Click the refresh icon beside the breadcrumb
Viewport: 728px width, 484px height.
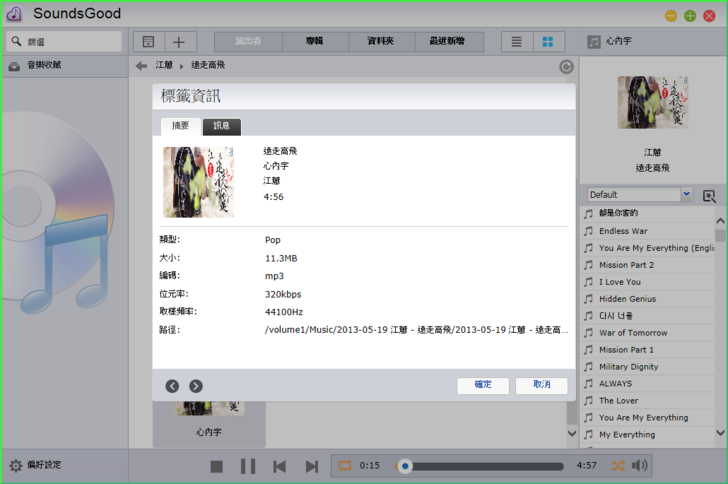click(x=566, y=66)
